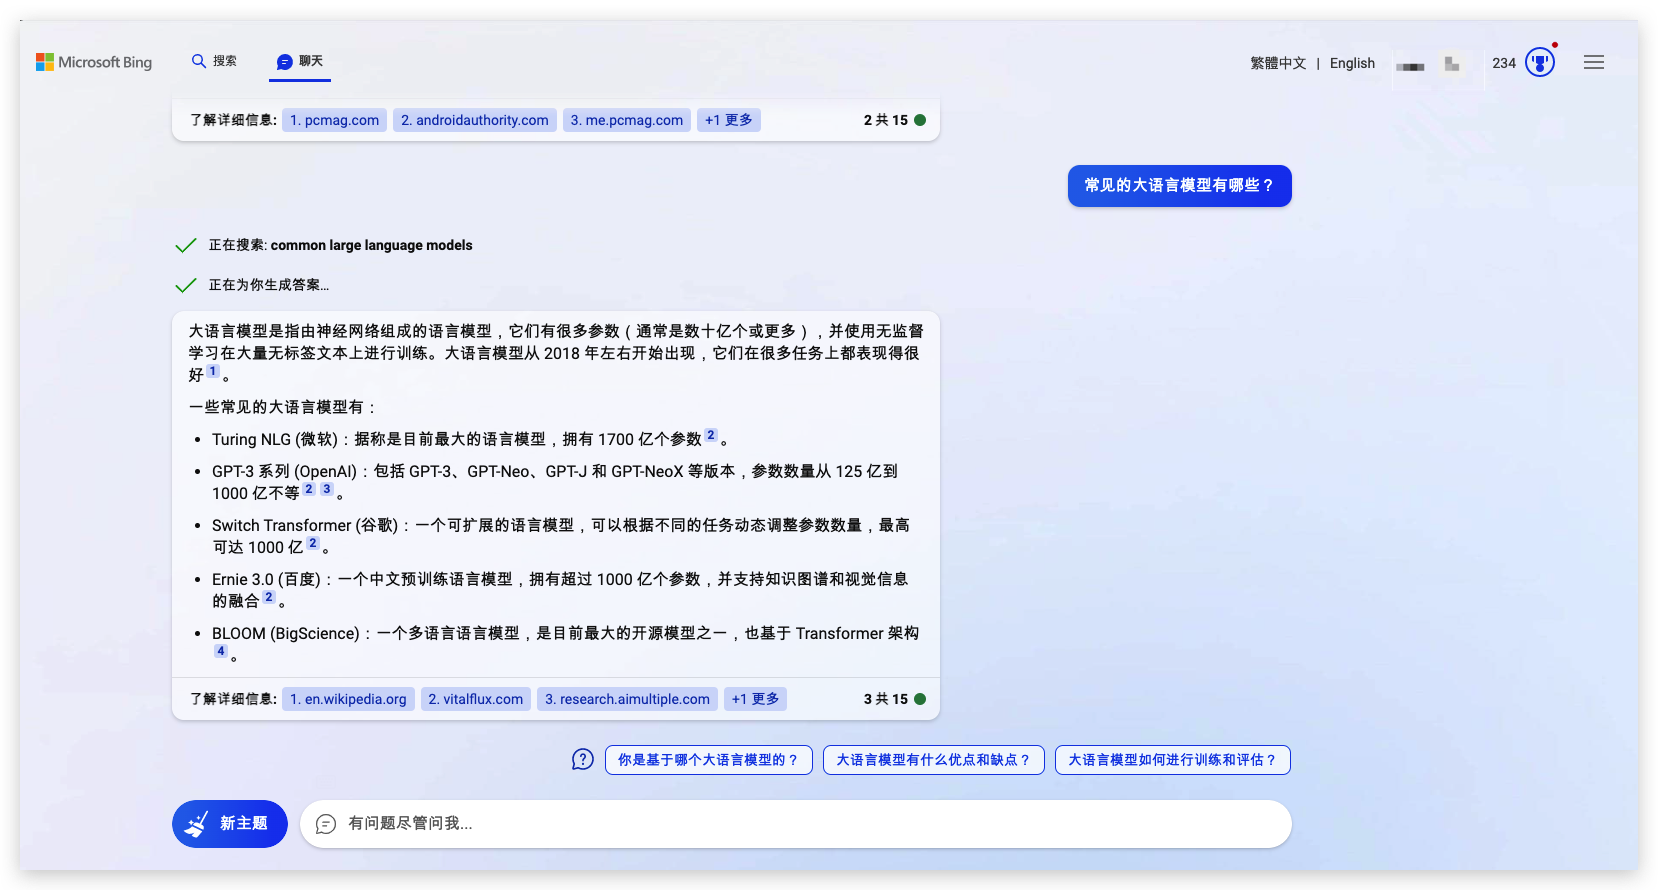The width and height of the screenshot is (1658, 890).
Task: Open the 搜索 search tab
Action: click(214, 61)
